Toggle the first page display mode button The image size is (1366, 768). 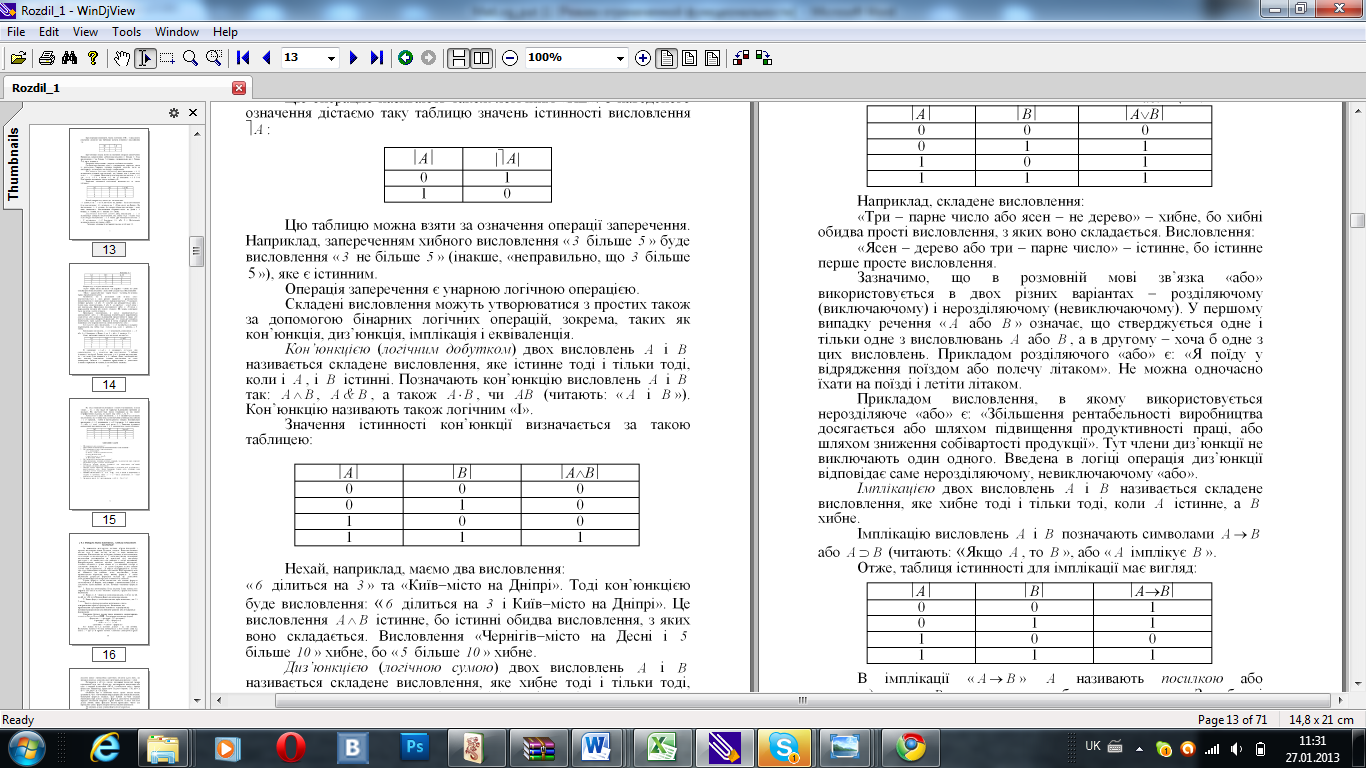(666, 58)
